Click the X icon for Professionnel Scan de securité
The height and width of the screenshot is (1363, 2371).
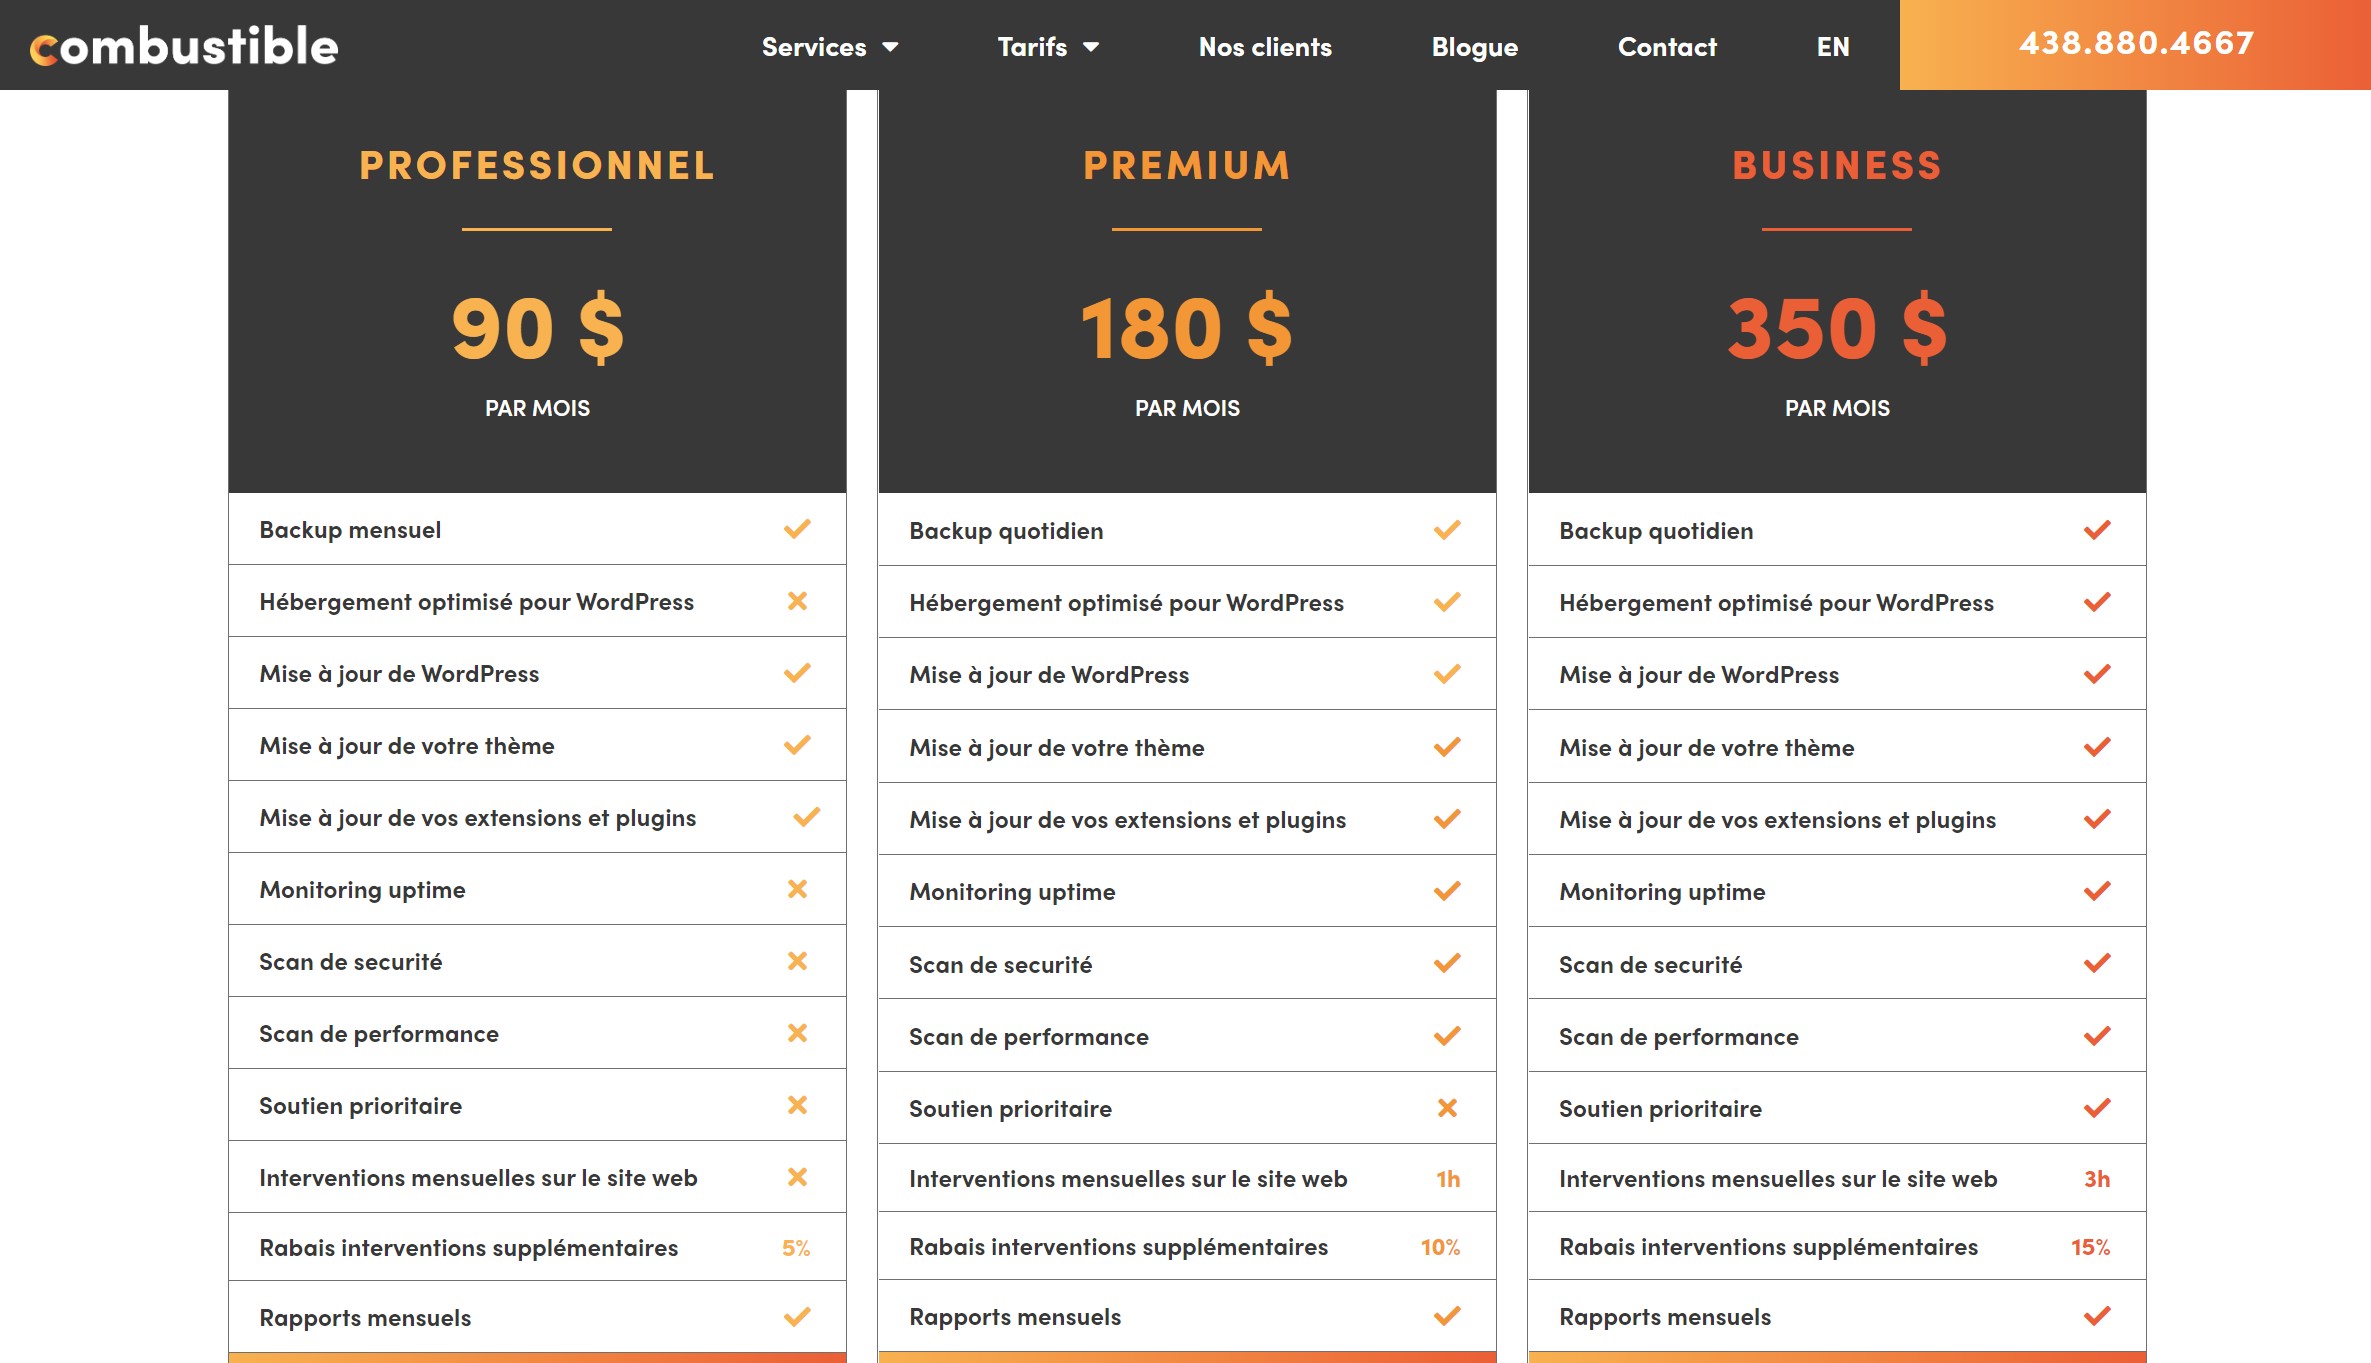coord(797,961)
